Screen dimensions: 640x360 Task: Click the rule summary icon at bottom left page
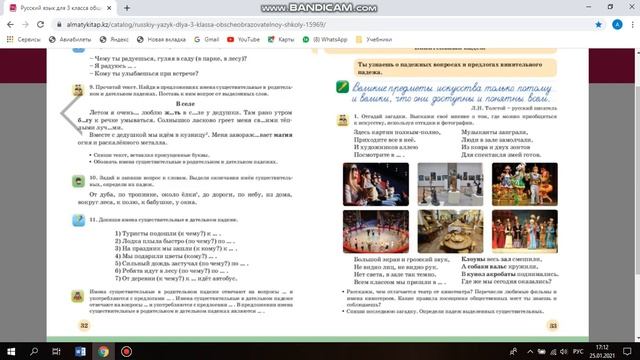pyautogui.click(x=78, y=296)
